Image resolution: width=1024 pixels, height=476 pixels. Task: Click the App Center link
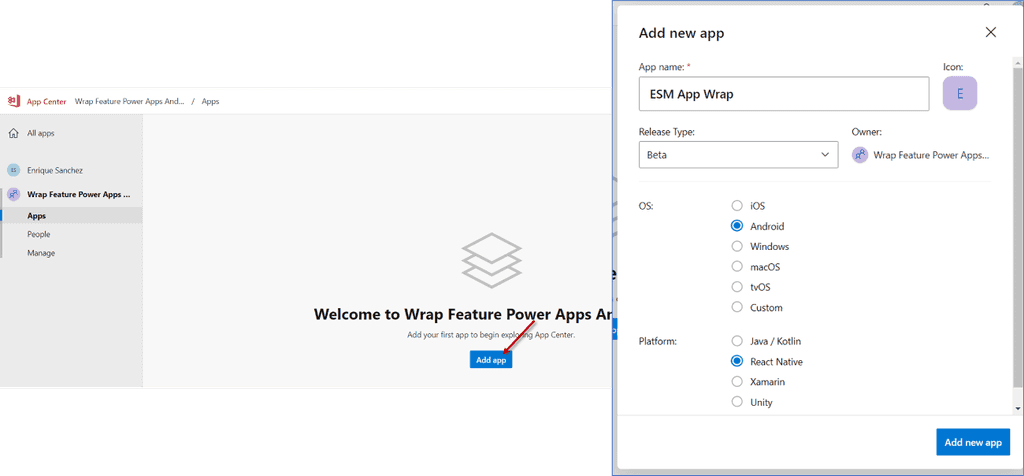click(46, 101)
